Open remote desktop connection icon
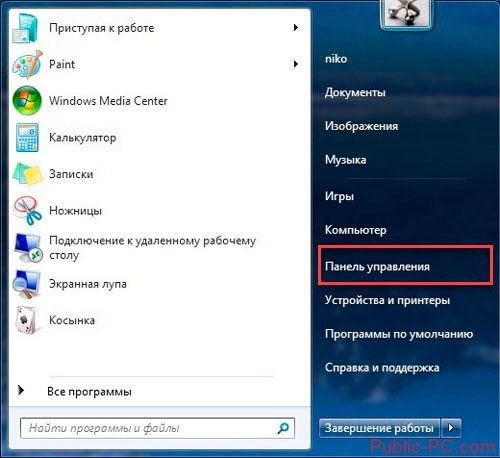The image size is (500, 458). tap(28, 248)
